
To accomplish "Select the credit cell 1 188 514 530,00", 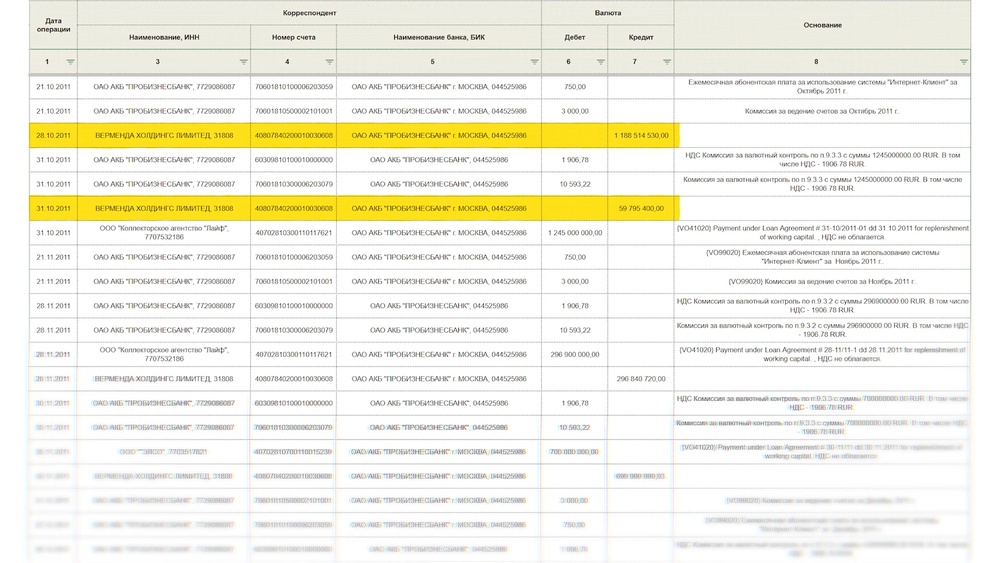I will click(x=643, y=135).
